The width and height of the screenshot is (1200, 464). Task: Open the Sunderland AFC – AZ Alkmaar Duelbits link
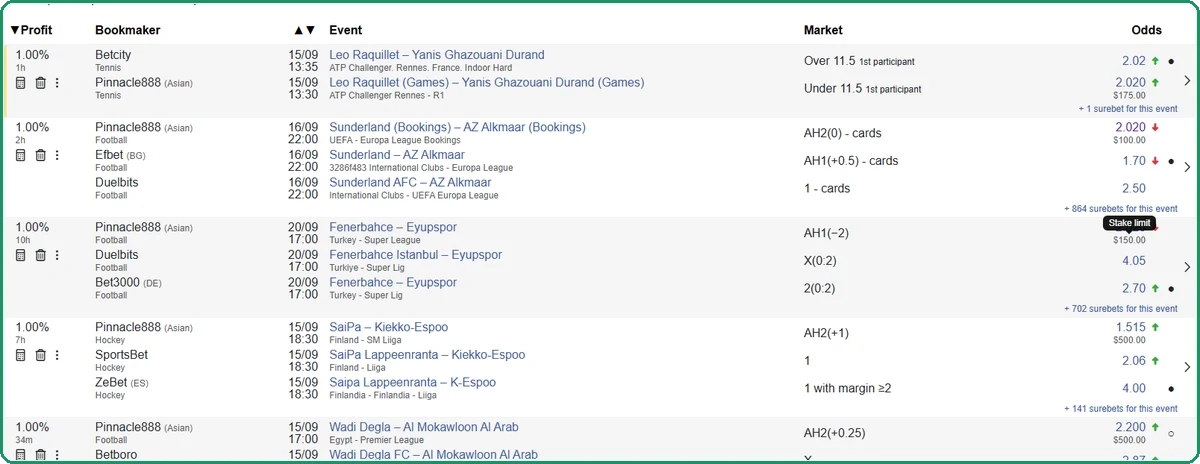coord(410,183)
